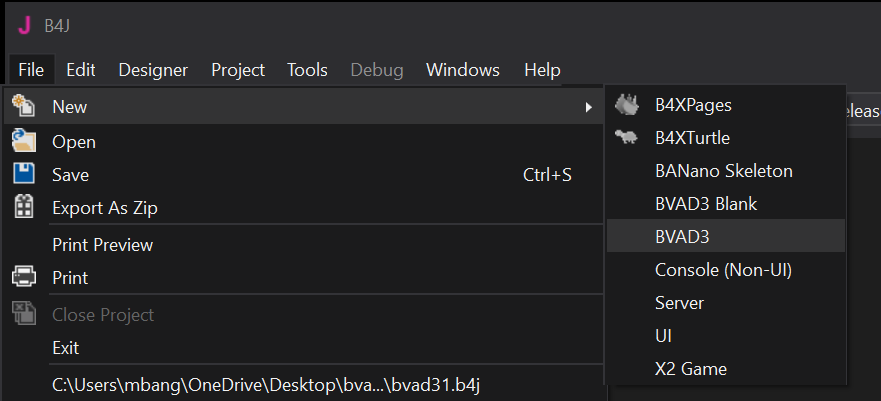Open the Edit menu
881x401 pixels.
pyautogui.click(x=81, y=70)
